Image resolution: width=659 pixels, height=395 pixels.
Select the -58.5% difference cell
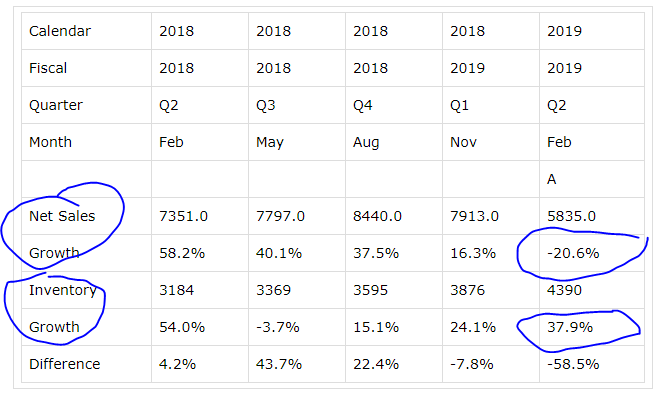click(573, 364)
